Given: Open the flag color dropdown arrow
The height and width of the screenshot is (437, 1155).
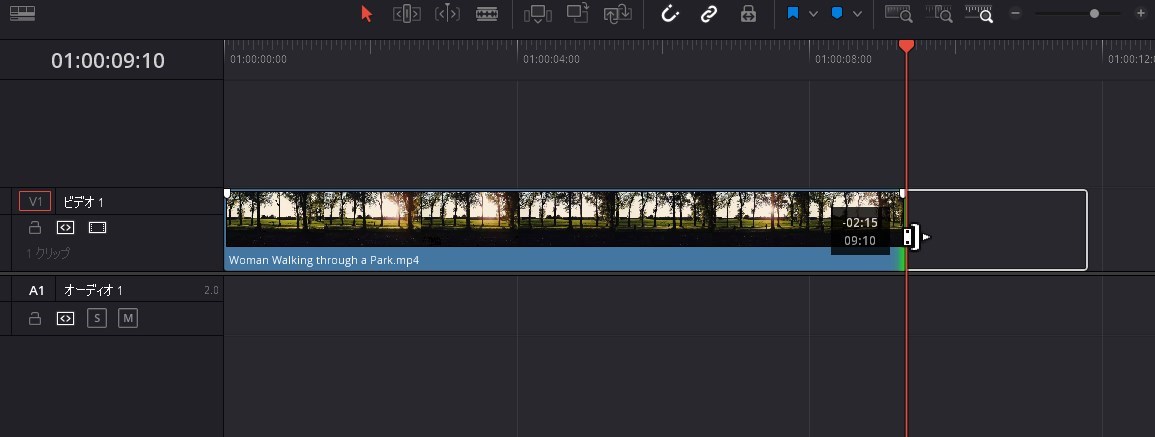Looking at the screenshot, I should point(813,13).
